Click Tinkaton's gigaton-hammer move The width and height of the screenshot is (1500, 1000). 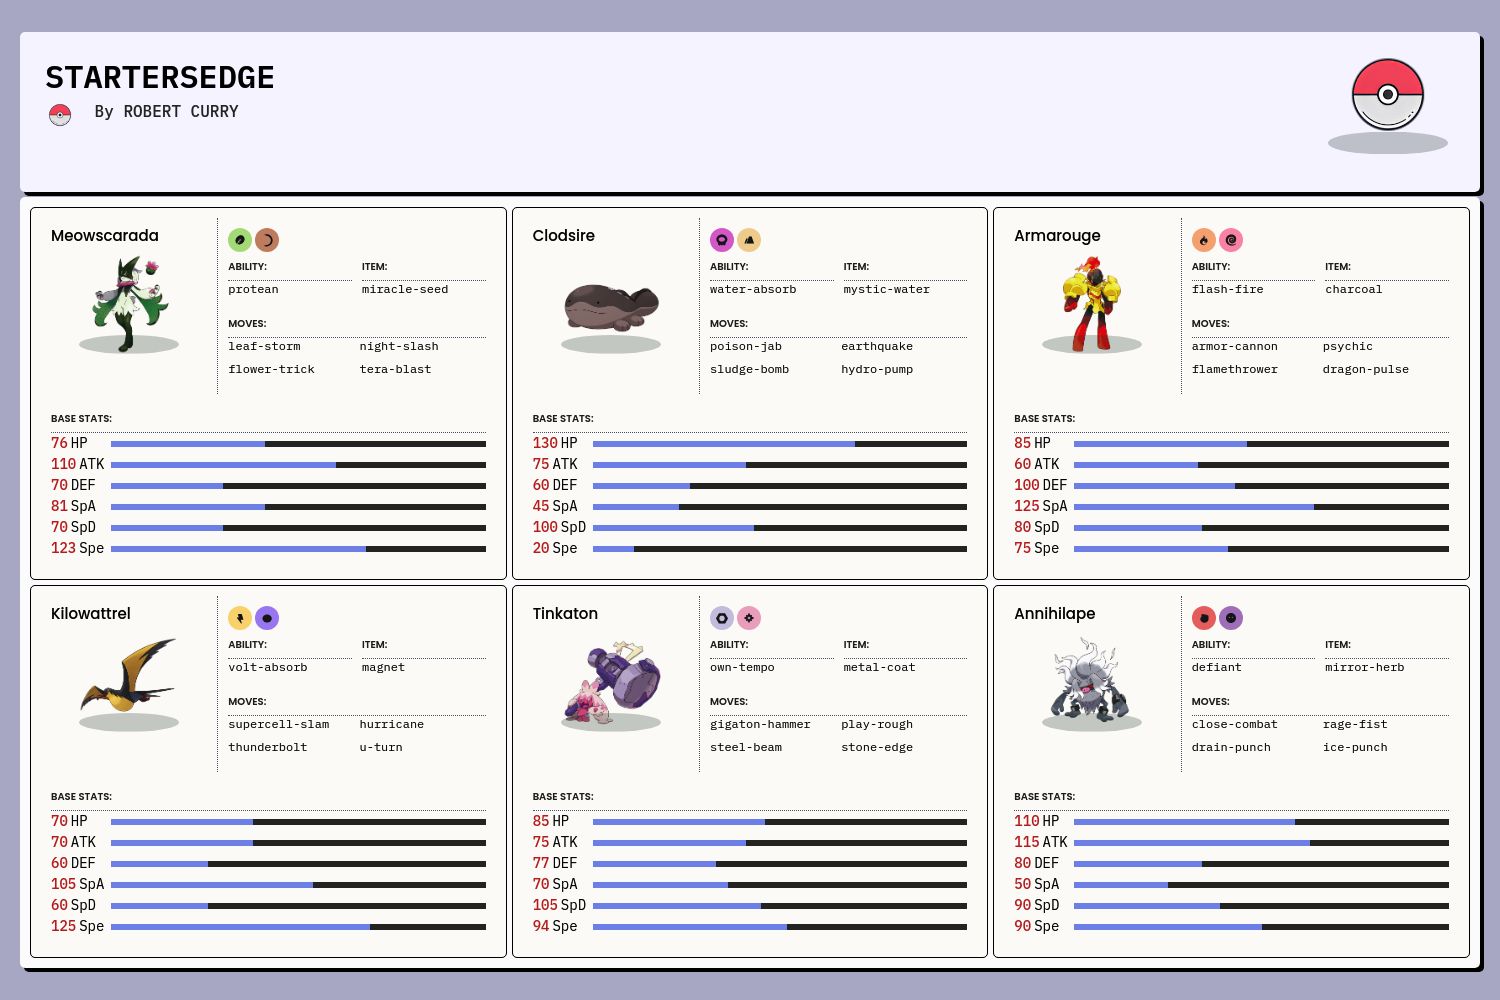point(760,724)
